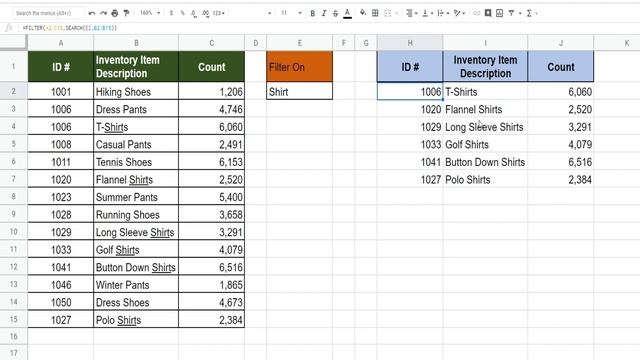The image size is (640, 360).
Task: Open the fill color picker
Action: click(363, 13)
